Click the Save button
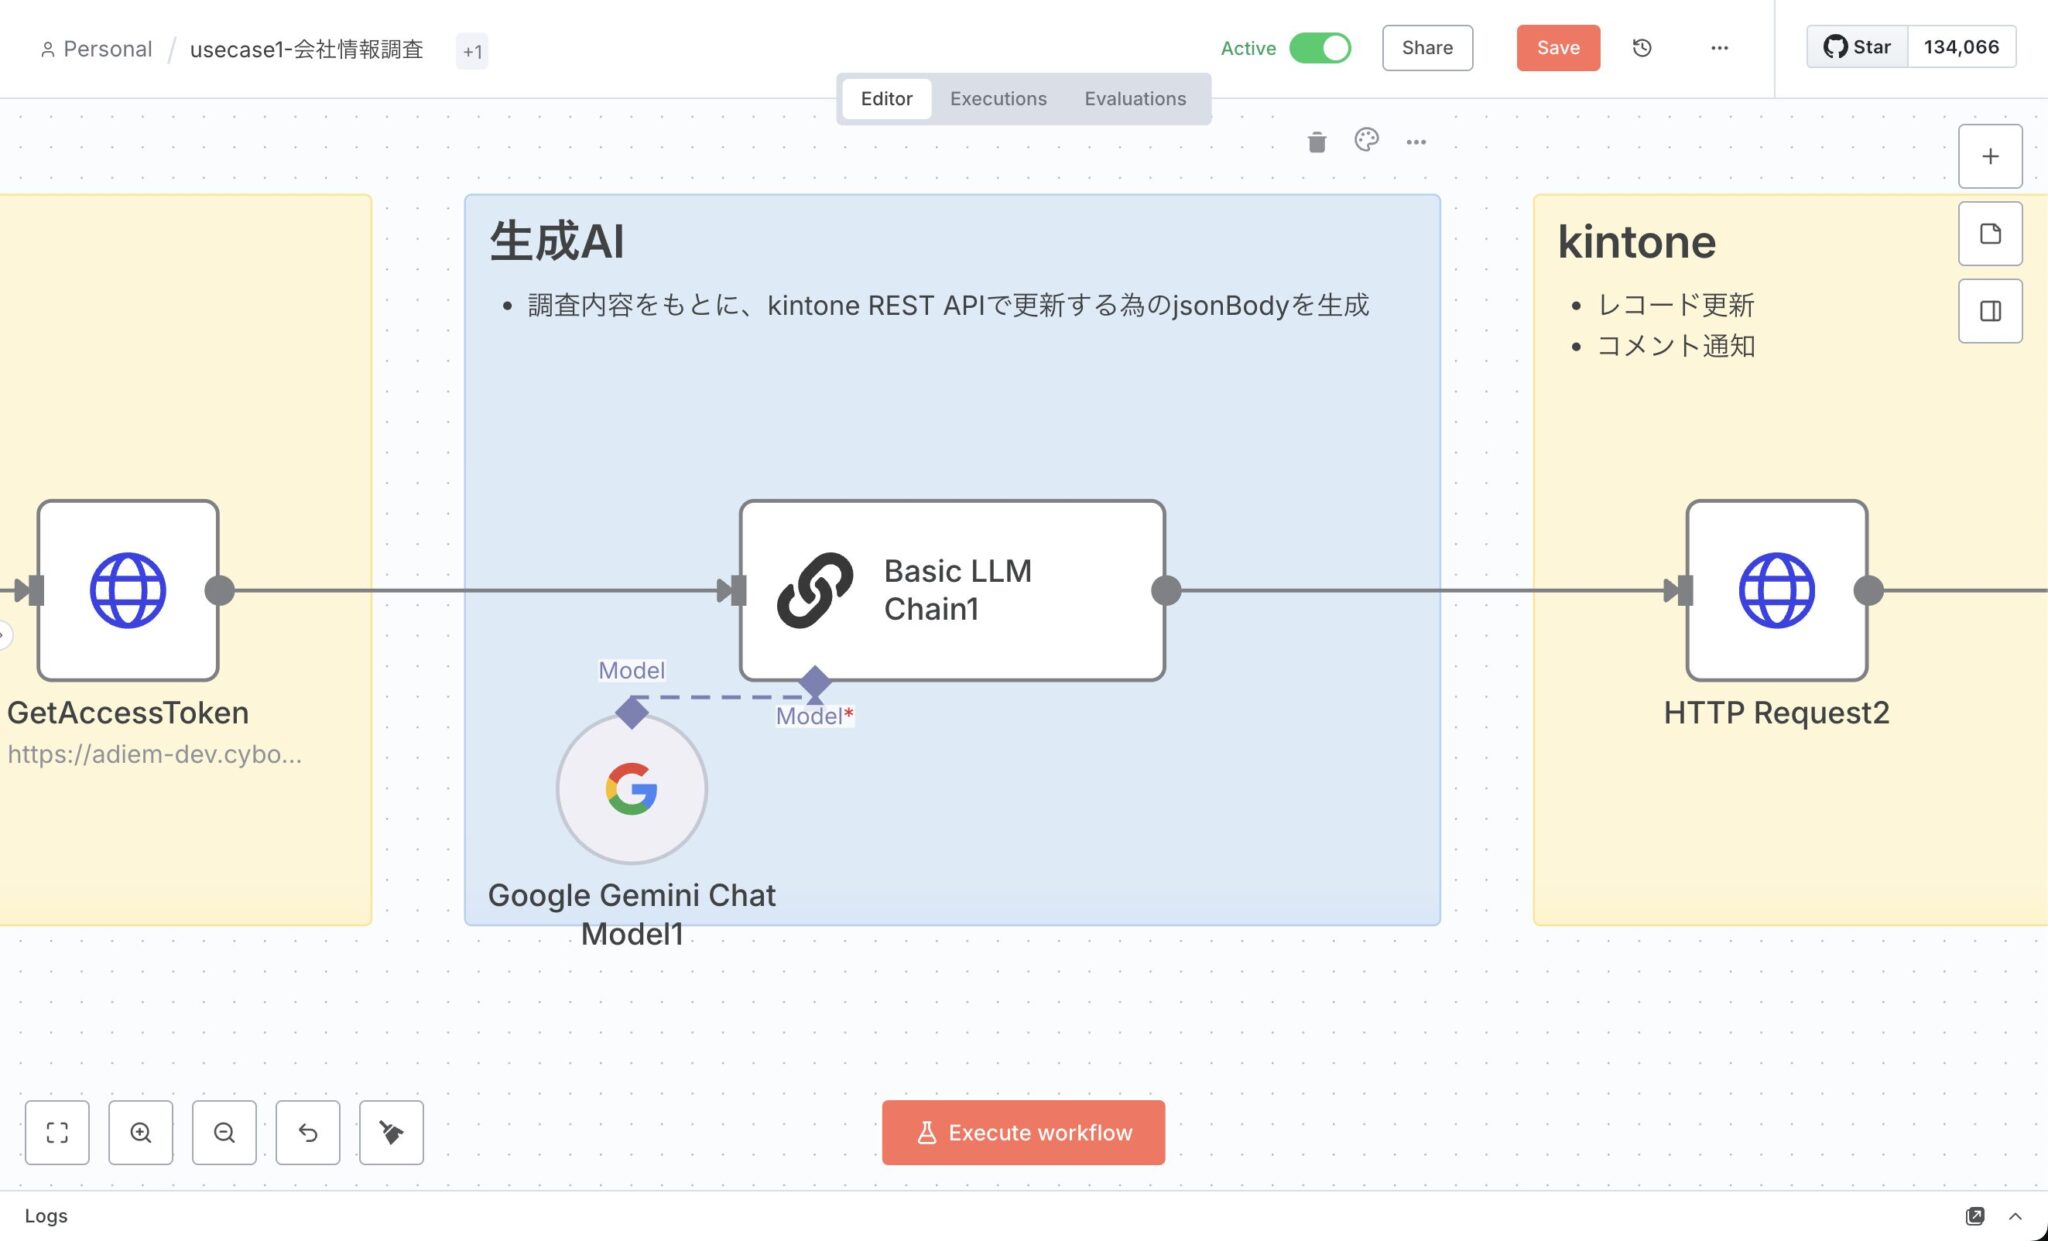Image resolution: width=2048 pixels, height=1241 pixels. (1557, 48)
